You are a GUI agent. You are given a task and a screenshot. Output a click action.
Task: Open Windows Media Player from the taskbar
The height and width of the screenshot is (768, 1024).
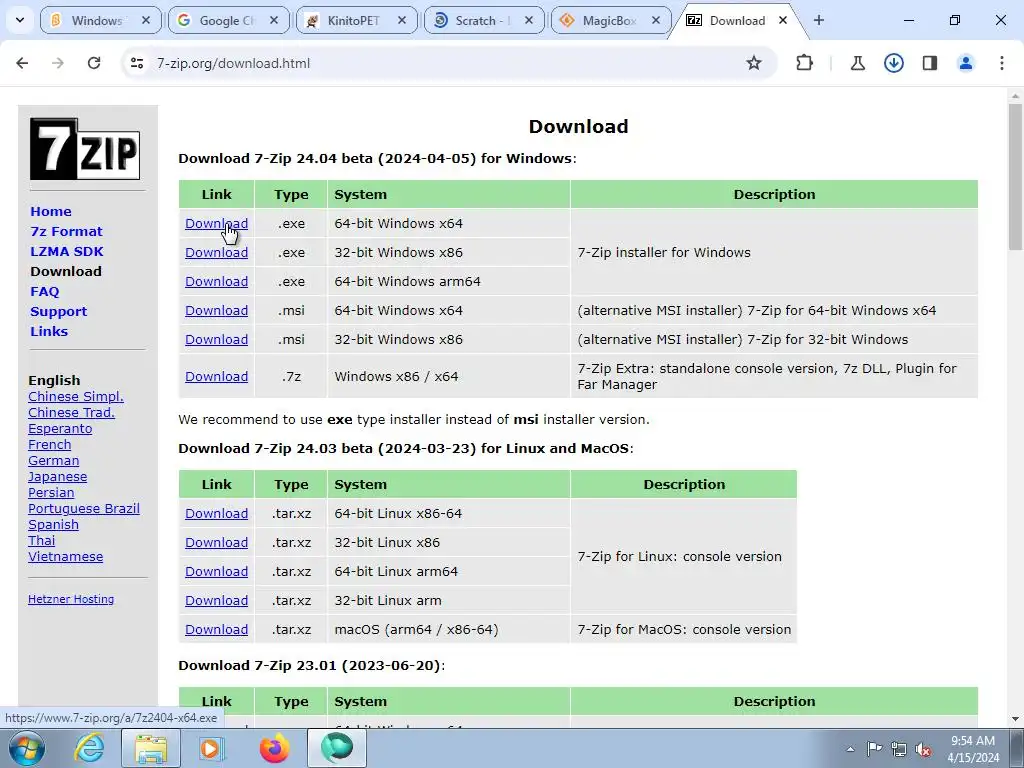click(212, 748)
